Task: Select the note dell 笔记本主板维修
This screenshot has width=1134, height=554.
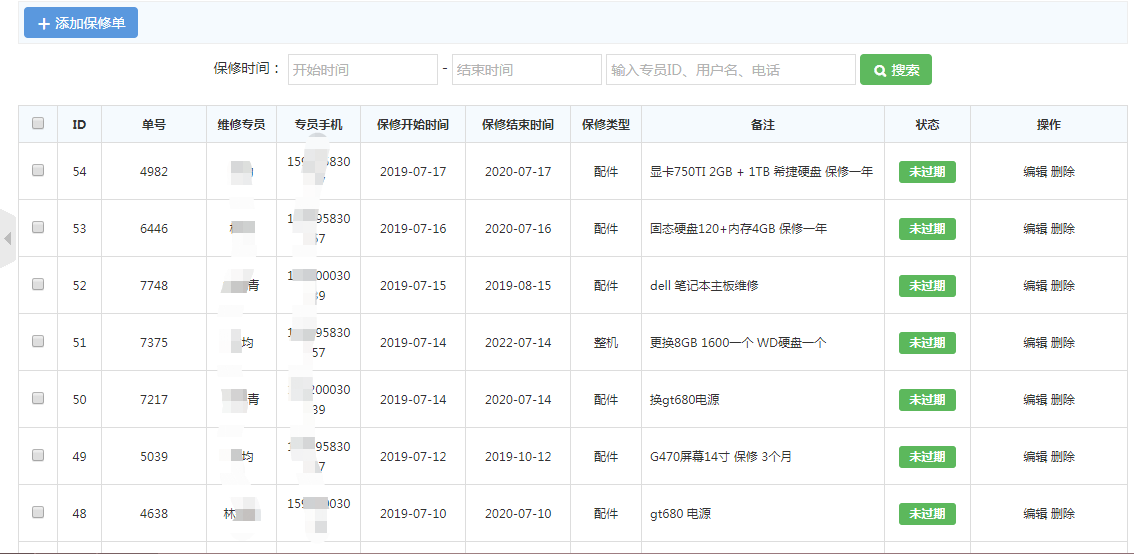Action: coord(704,286)
